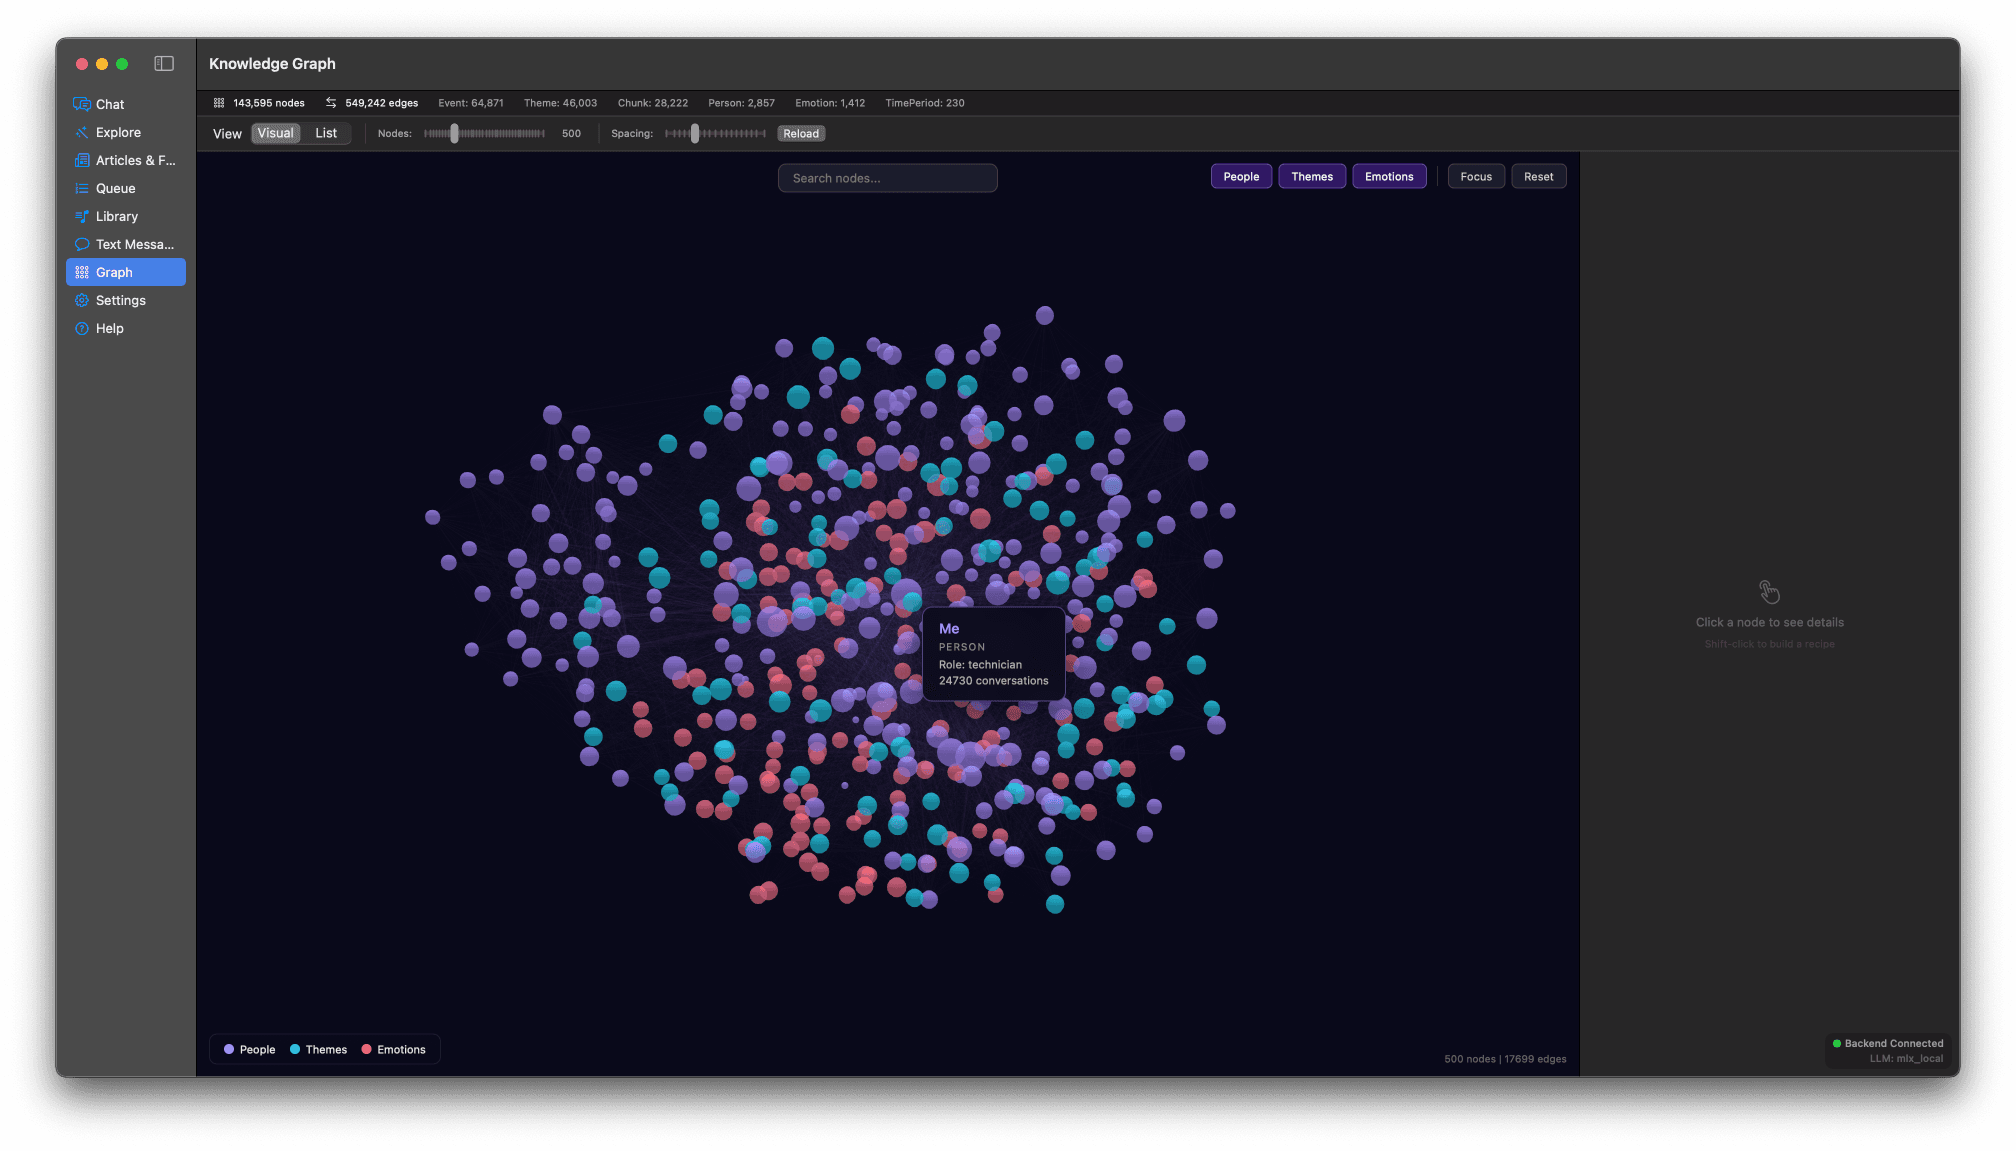Open the Help page
This screenshot has width=2016, height=1151.
point(126,328)
